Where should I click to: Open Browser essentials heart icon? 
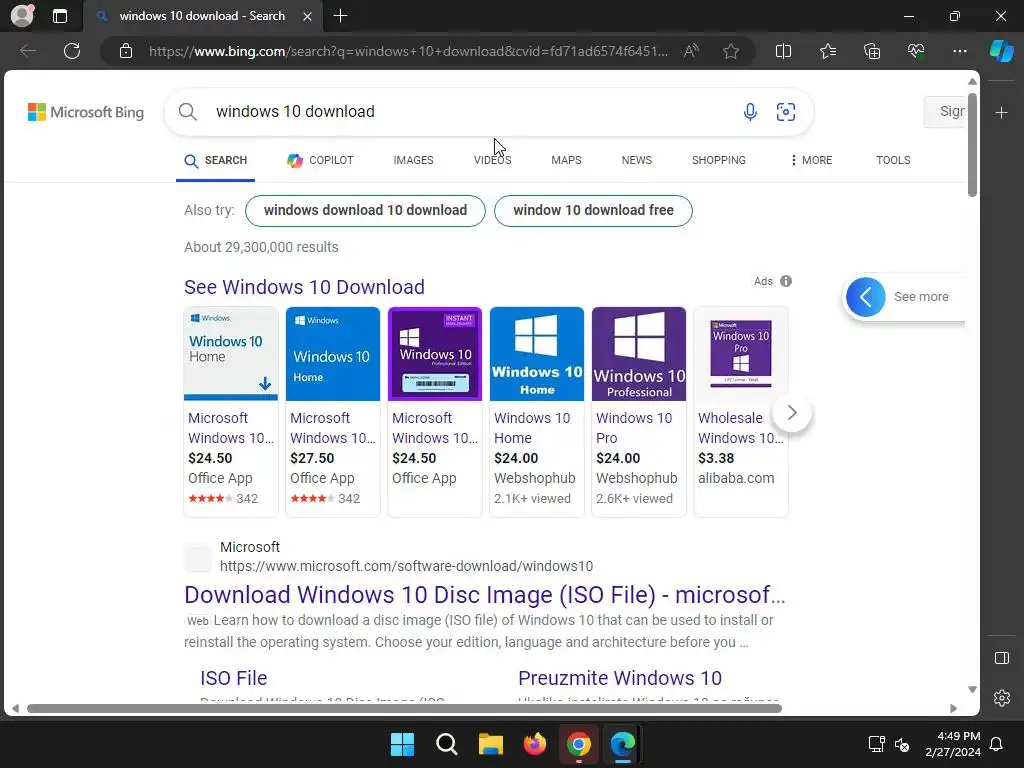[916, 51]
